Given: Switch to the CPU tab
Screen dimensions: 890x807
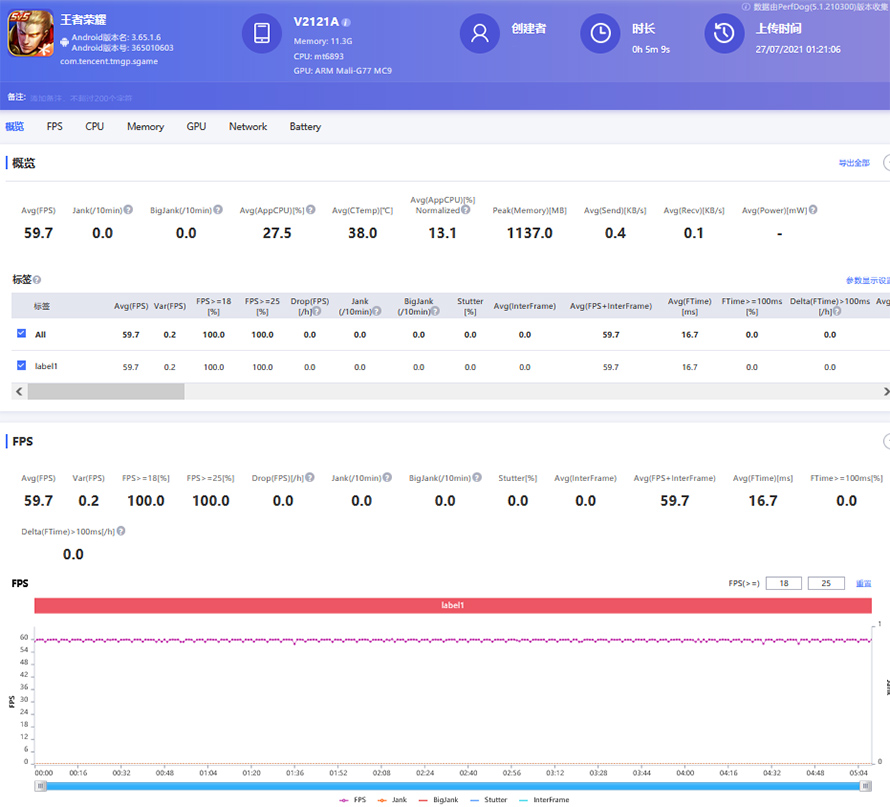Looking at the screenshot, I should (94, 127).
